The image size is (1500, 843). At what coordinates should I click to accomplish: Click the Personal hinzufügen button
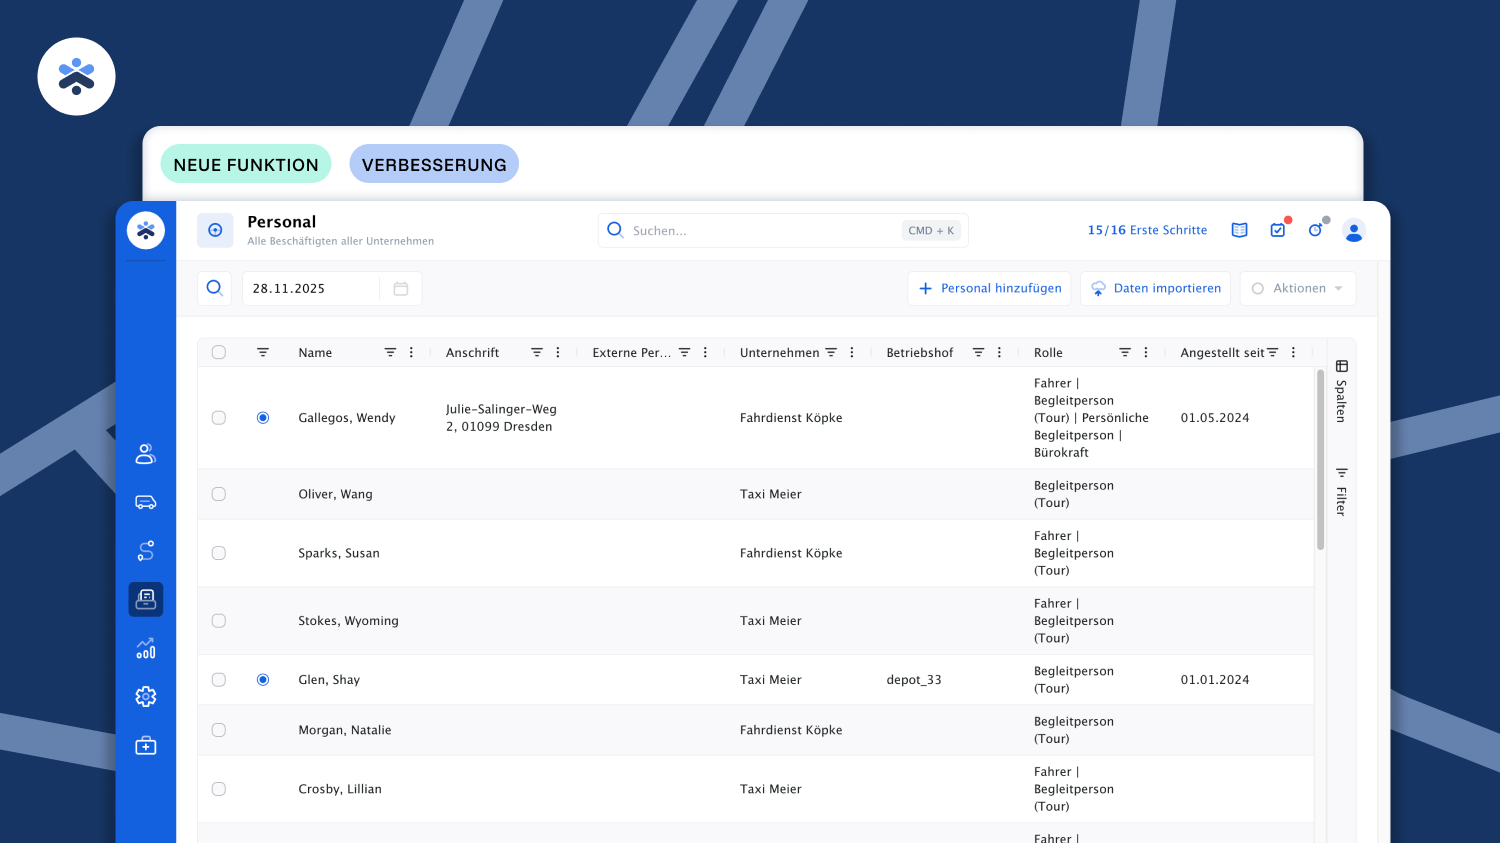coord(989,289)
